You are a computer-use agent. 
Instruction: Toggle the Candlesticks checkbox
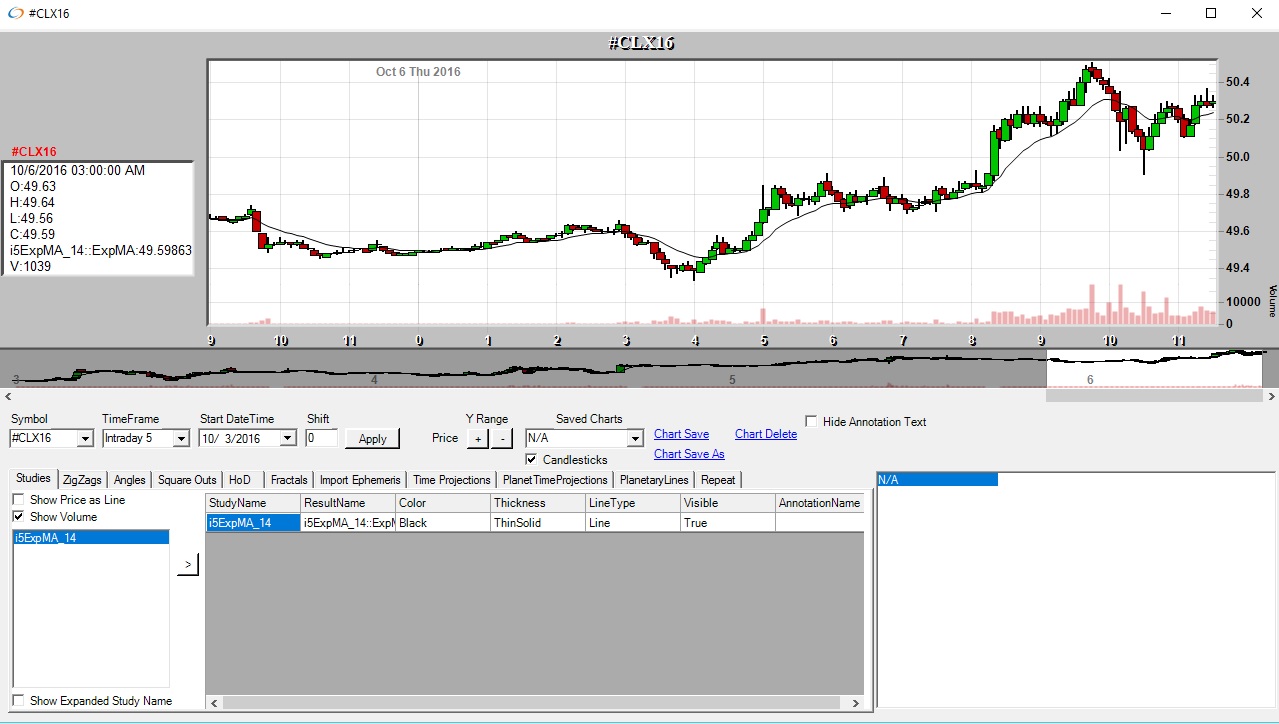tap(532, 460)
